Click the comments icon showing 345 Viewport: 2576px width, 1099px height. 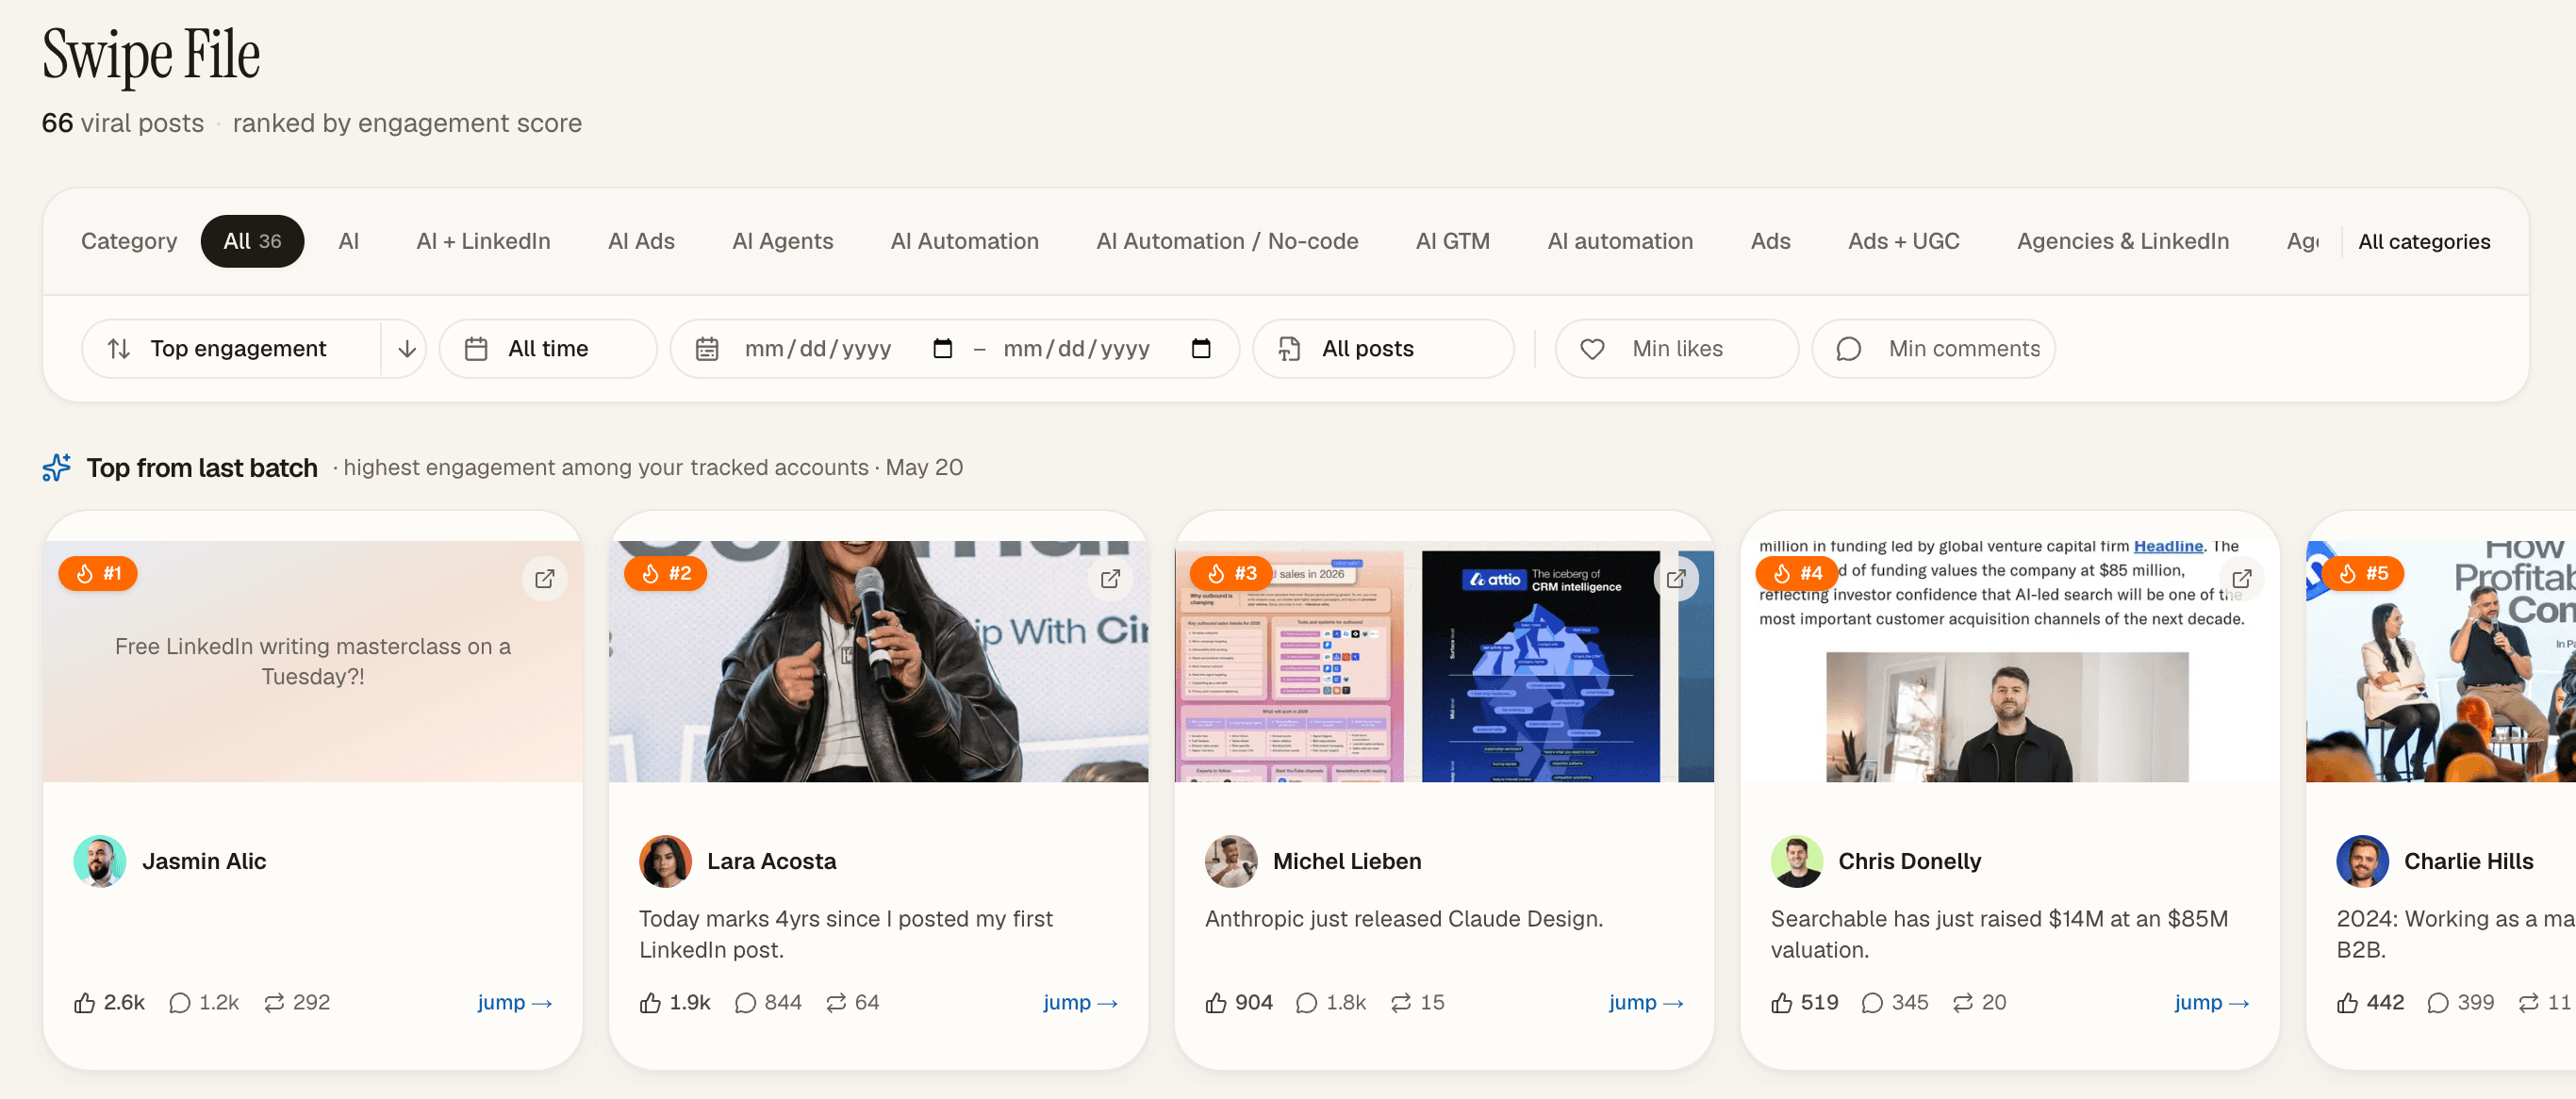pyautogui.click(x=1872, y=1002)
